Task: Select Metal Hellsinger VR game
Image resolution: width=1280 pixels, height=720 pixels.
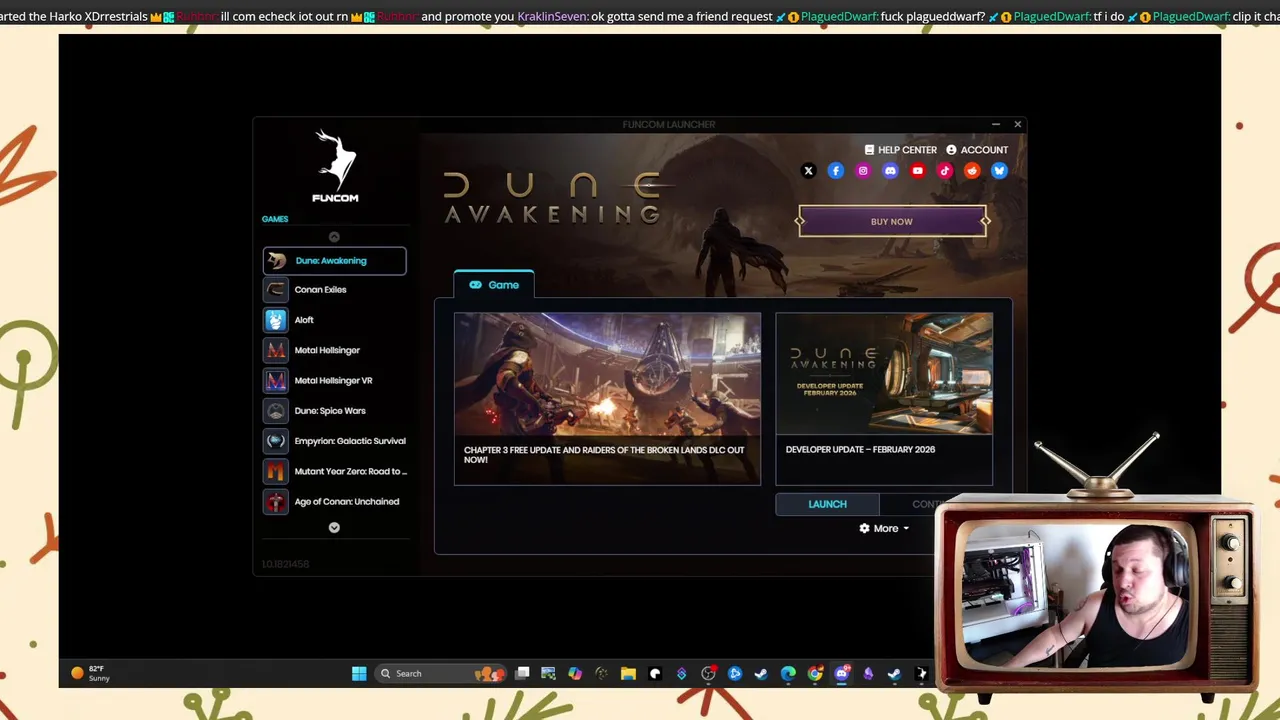Action: [334, 380]
